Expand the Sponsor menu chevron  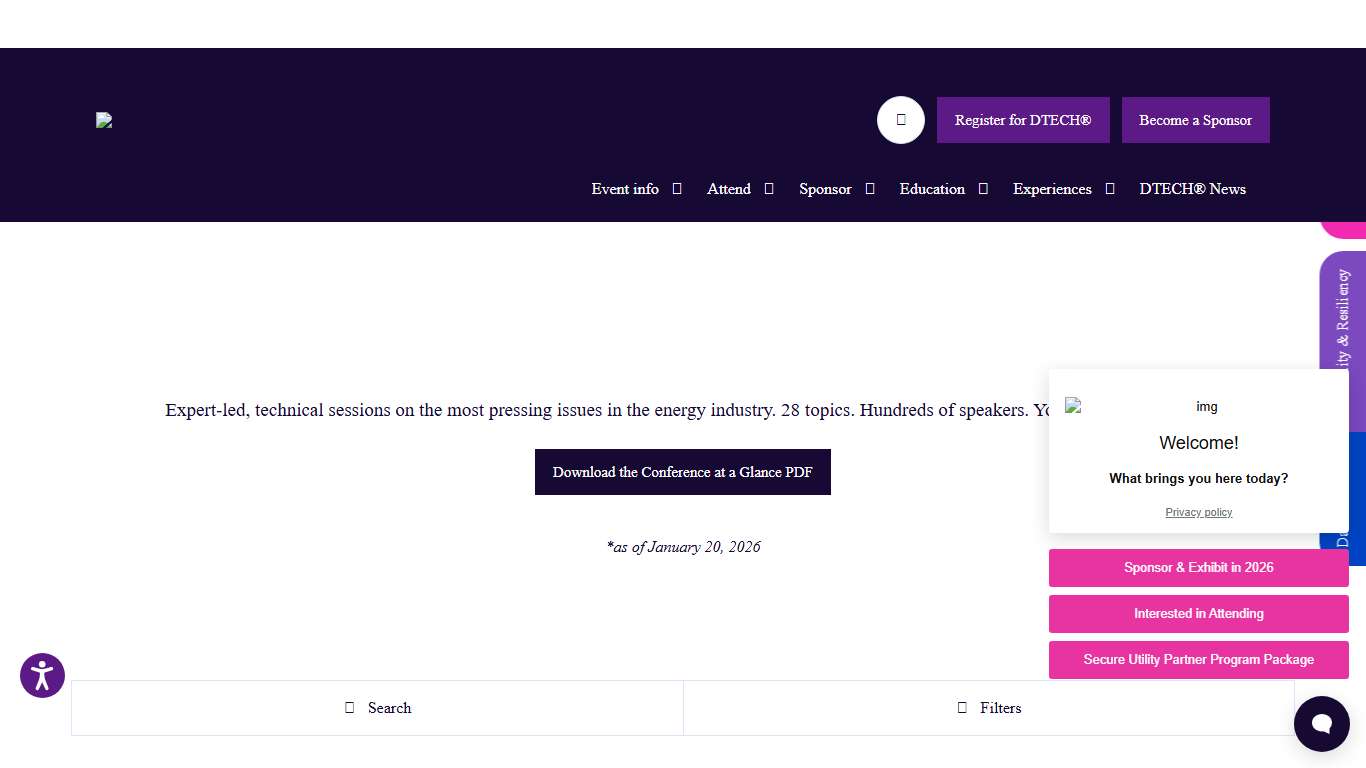(x=870, y=189)
